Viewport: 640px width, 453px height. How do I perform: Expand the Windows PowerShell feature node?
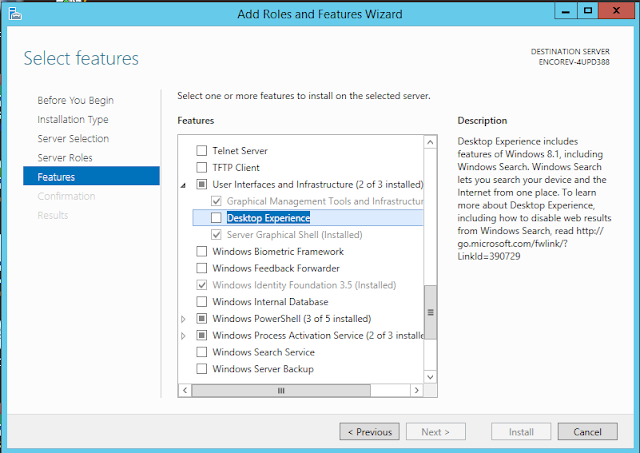point(183,319)
